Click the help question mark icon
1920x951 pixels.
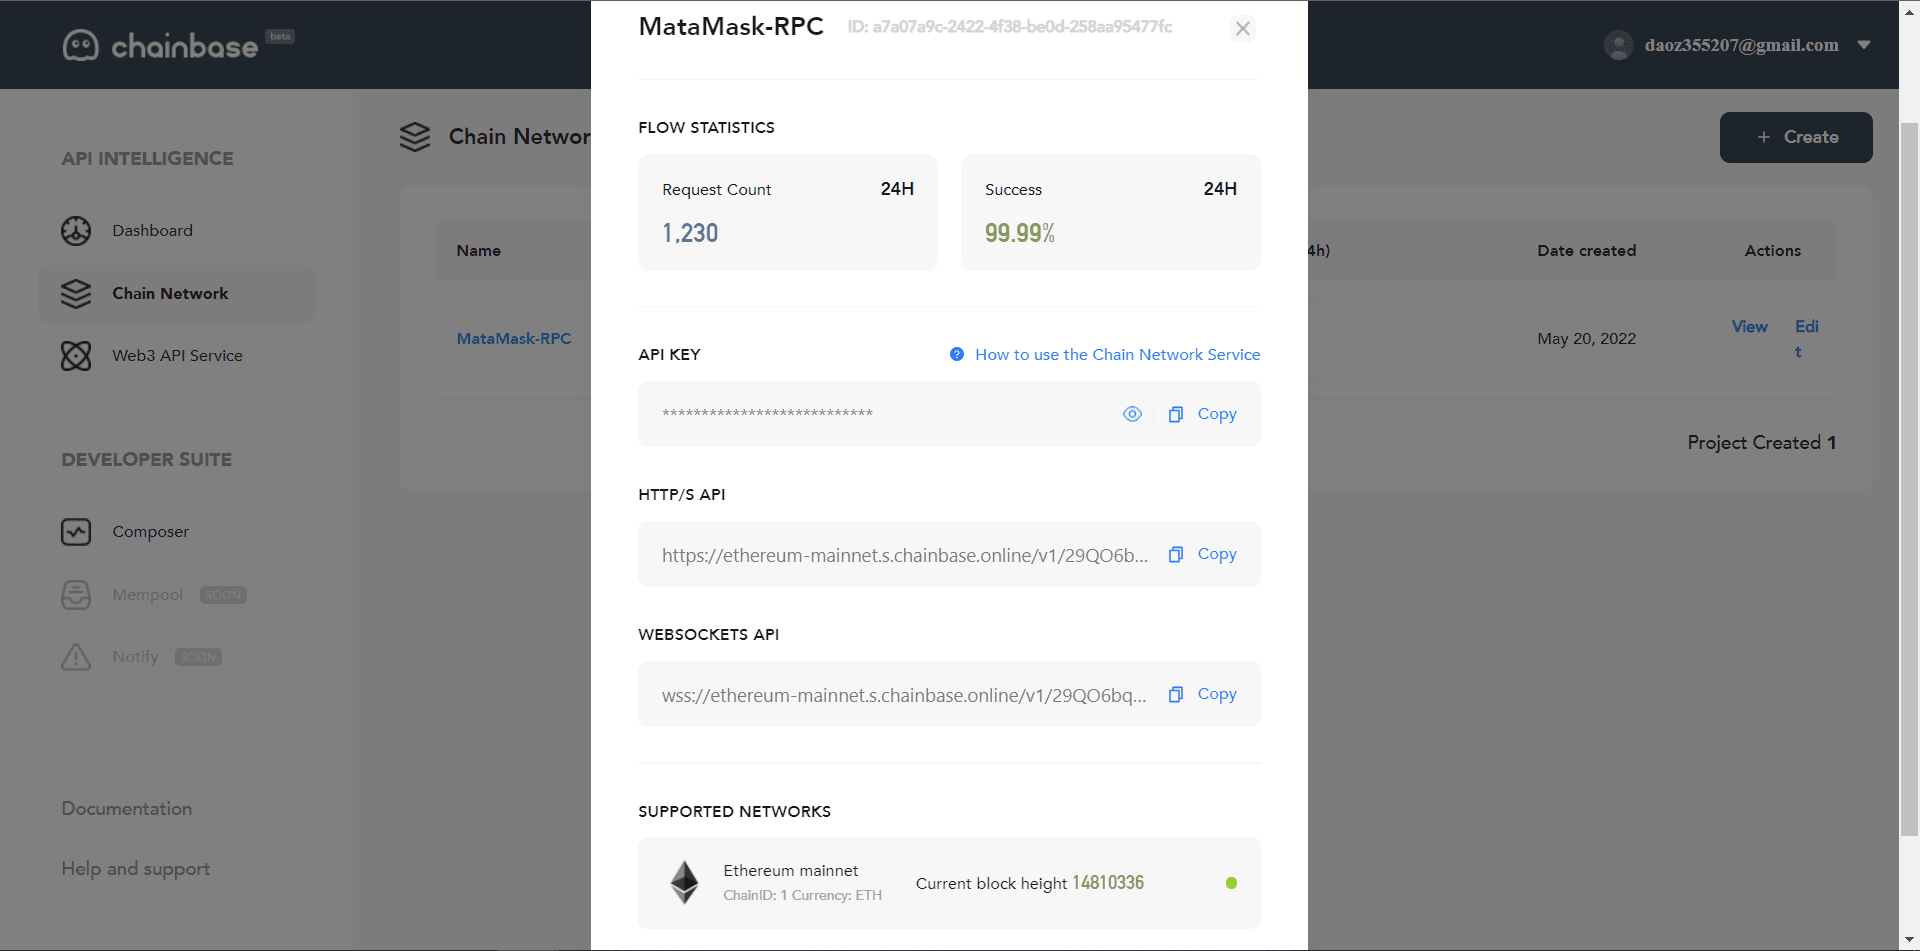(x=957, y=354)
